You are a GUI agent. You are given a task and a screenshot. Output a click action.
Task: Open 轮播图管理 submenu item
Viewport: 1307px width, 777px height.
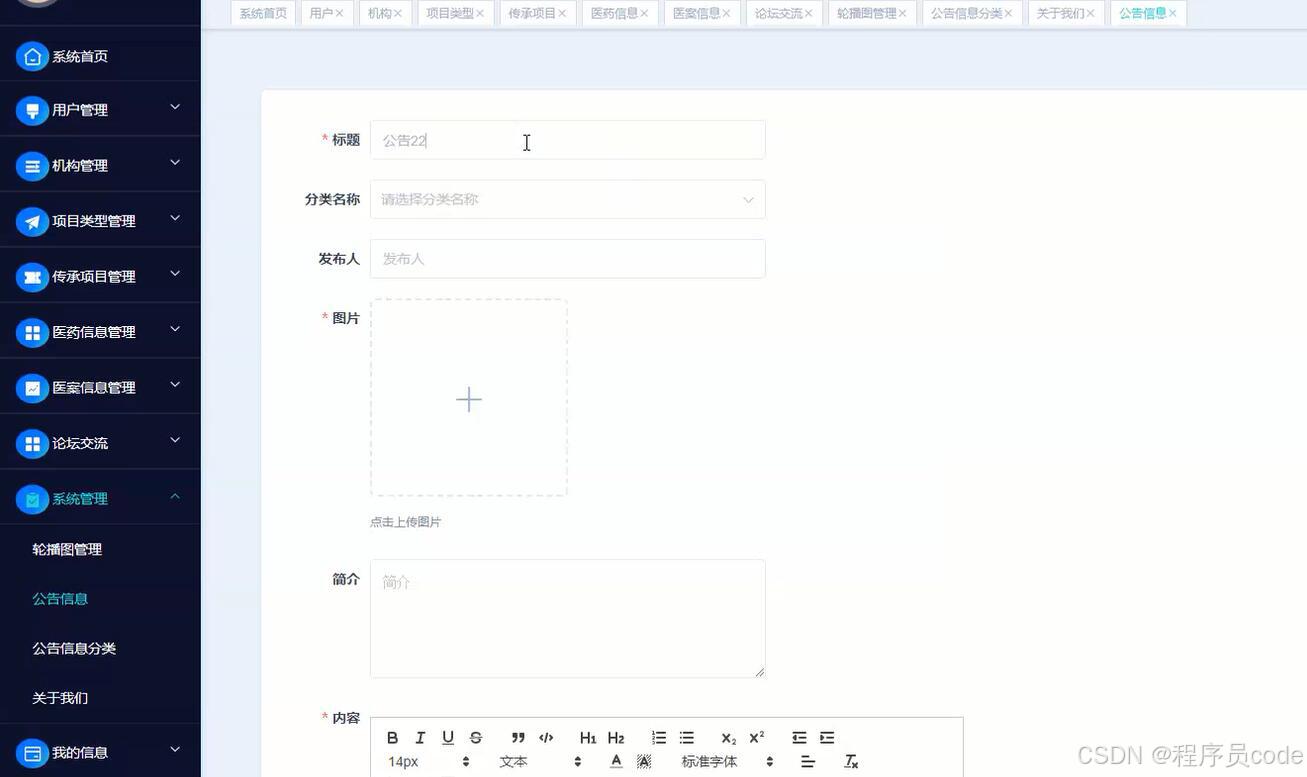point(100,549)
